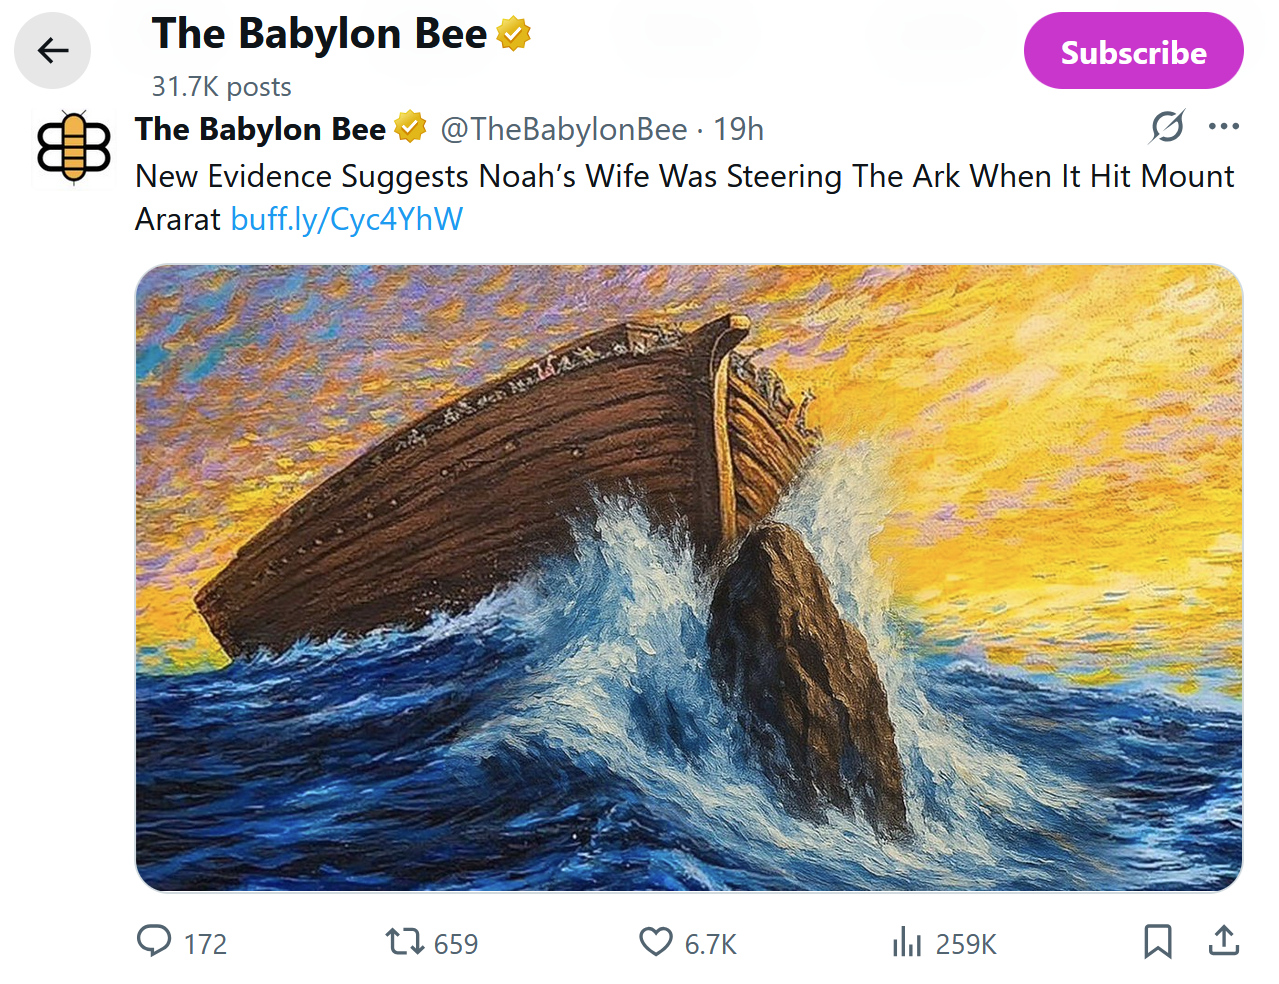
Task: Click the reply speech bubble icon
Action: click(154, 942)
